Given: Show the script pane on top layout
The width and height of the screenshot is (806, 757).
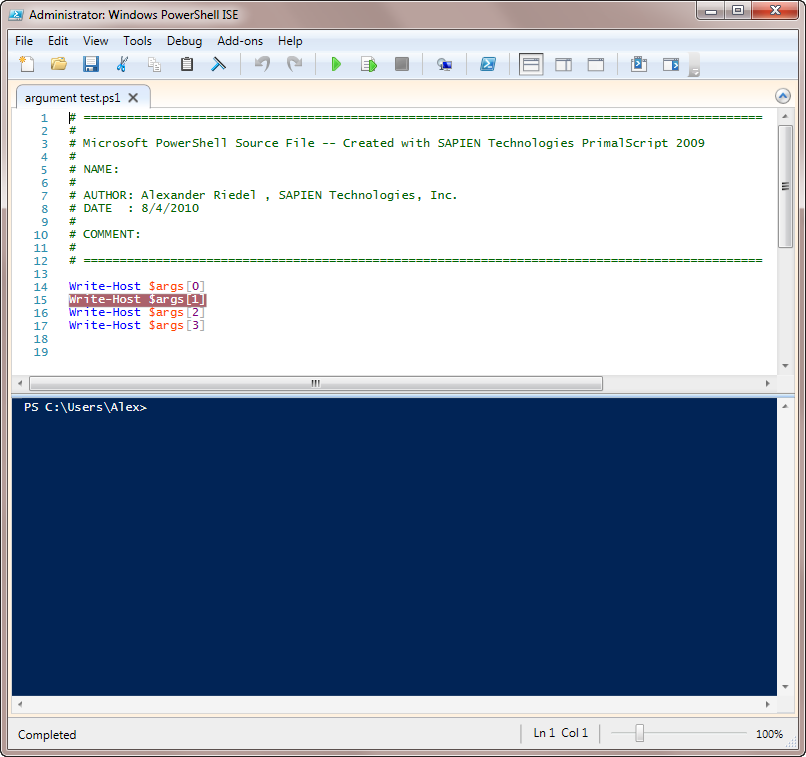Looking at the screenshot, I should click(531, 65).
